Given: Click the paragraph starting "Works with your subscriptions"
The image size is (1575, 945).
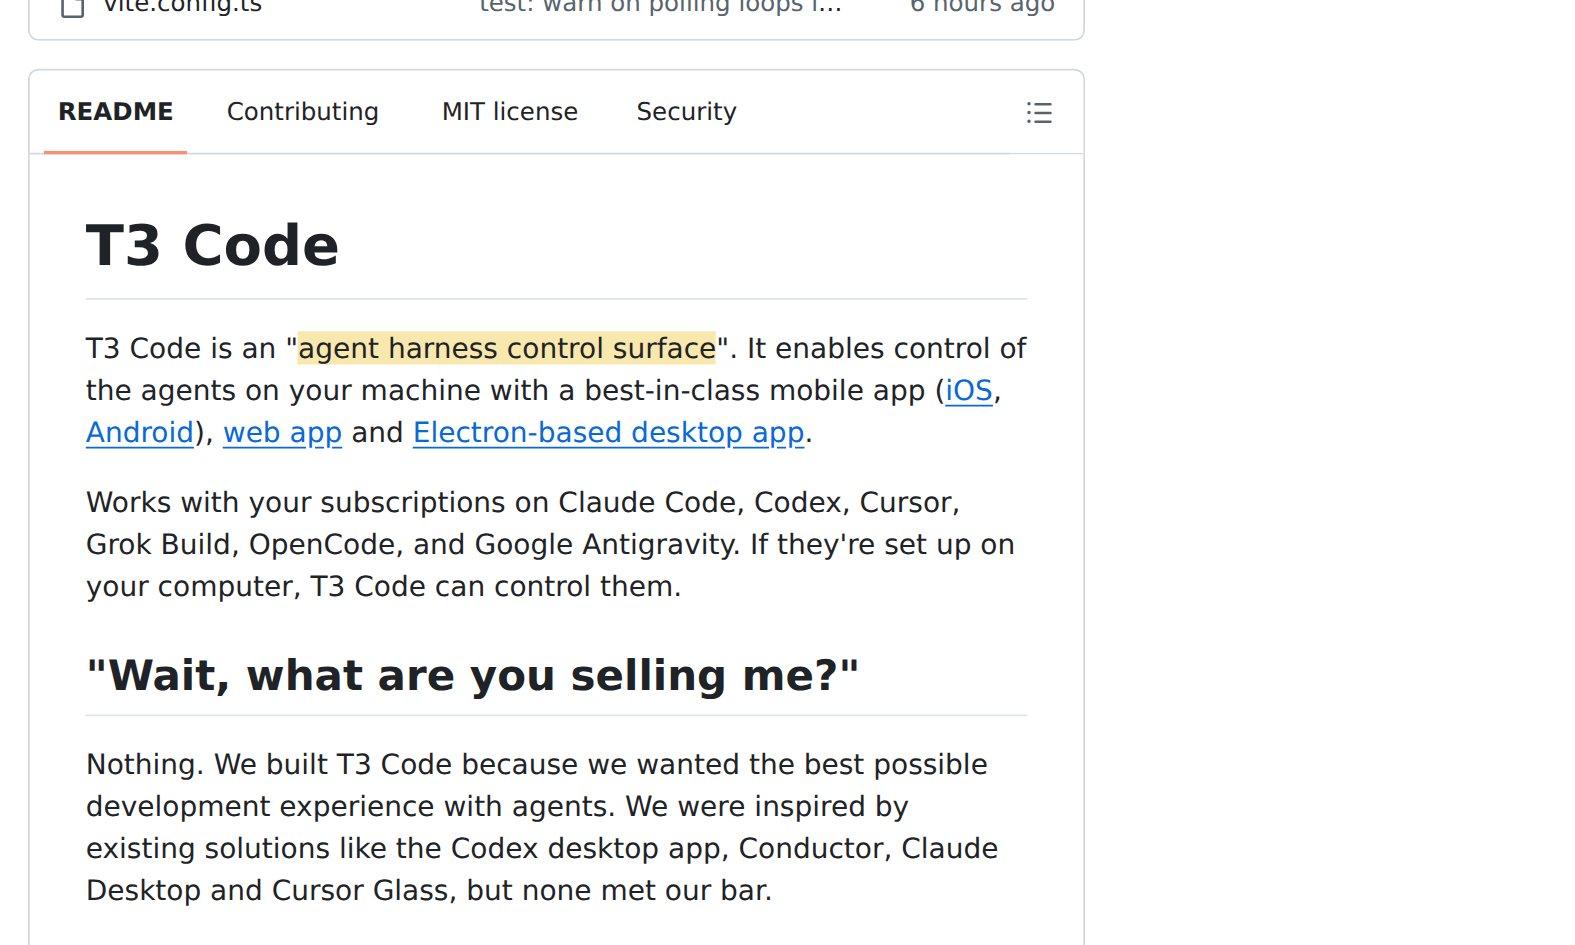Looking at the screenshot, I should click(556, 545).
